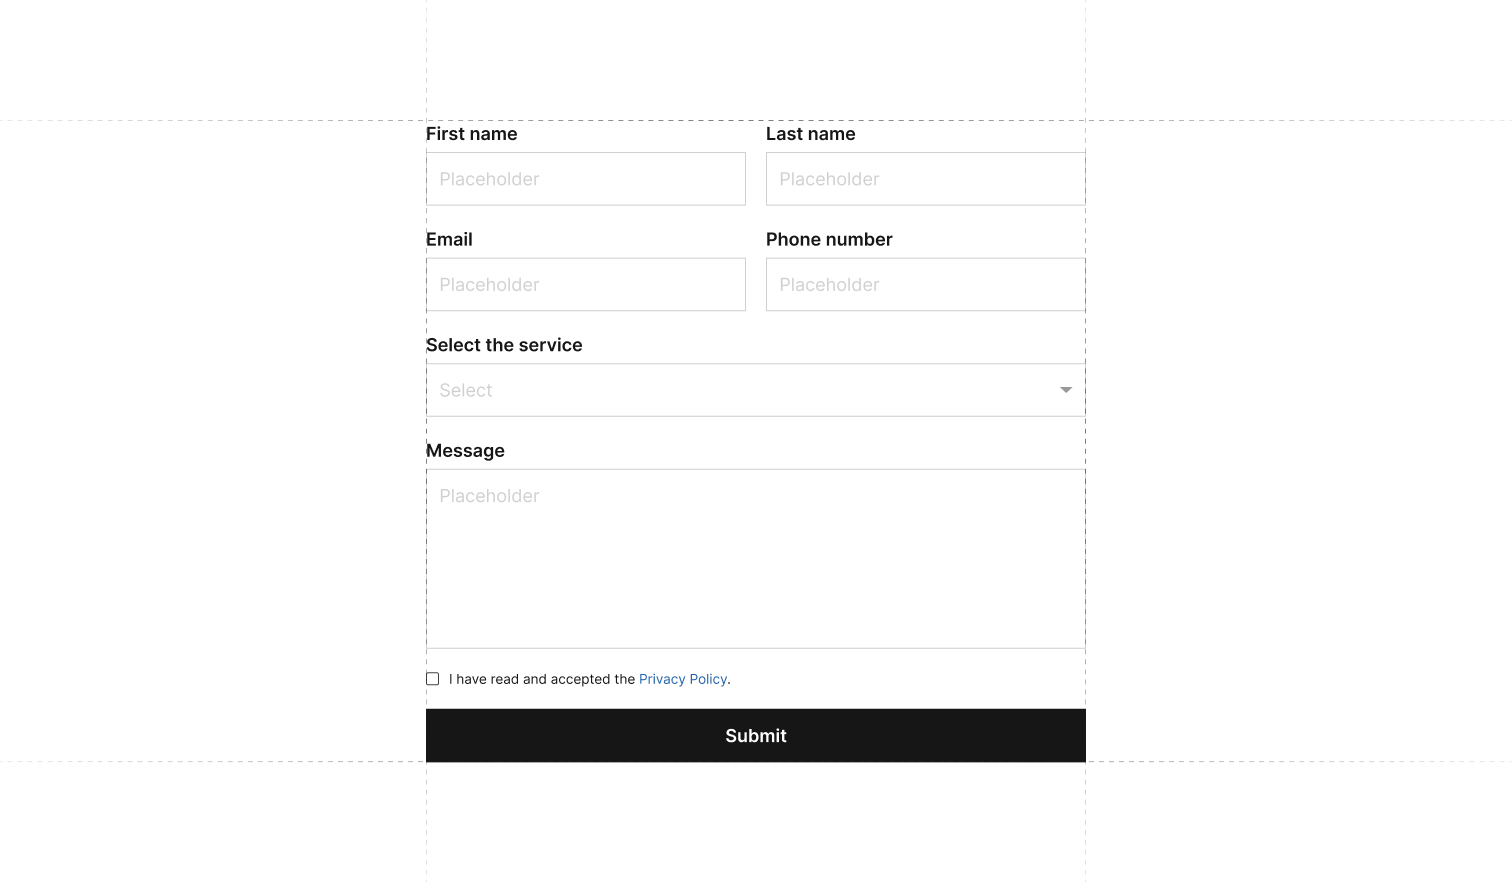
Task: Click the 'Message' field label
Action: 466,451
